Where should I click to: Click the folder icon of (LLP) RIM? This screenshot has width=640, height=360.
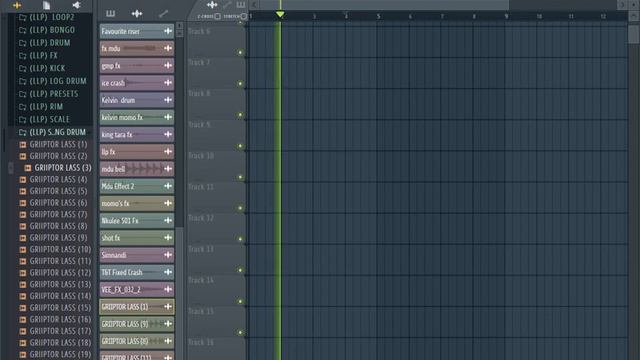[x=23, y=107]
